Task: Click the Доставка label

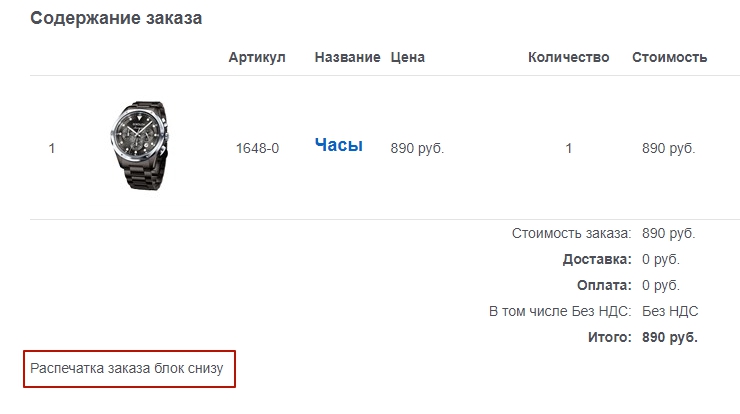Action: pos(596,260)
